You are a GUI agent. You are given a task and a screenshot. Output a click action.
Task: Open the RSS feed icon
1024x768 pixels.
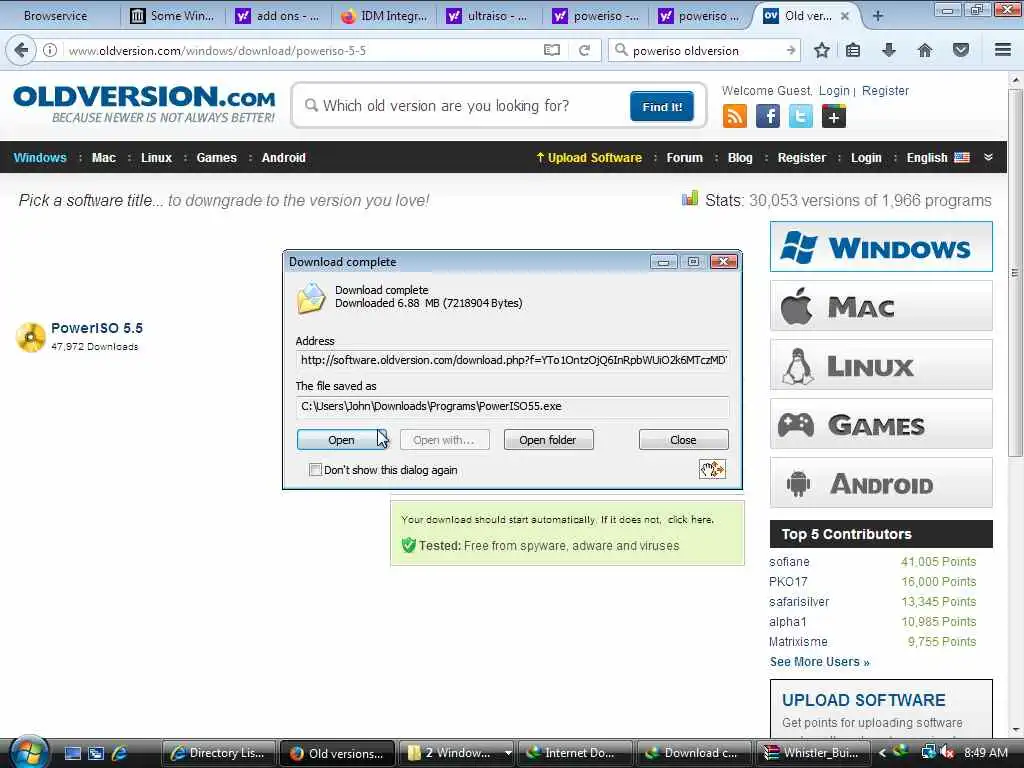pyautogui.click(x=734, y=116)
